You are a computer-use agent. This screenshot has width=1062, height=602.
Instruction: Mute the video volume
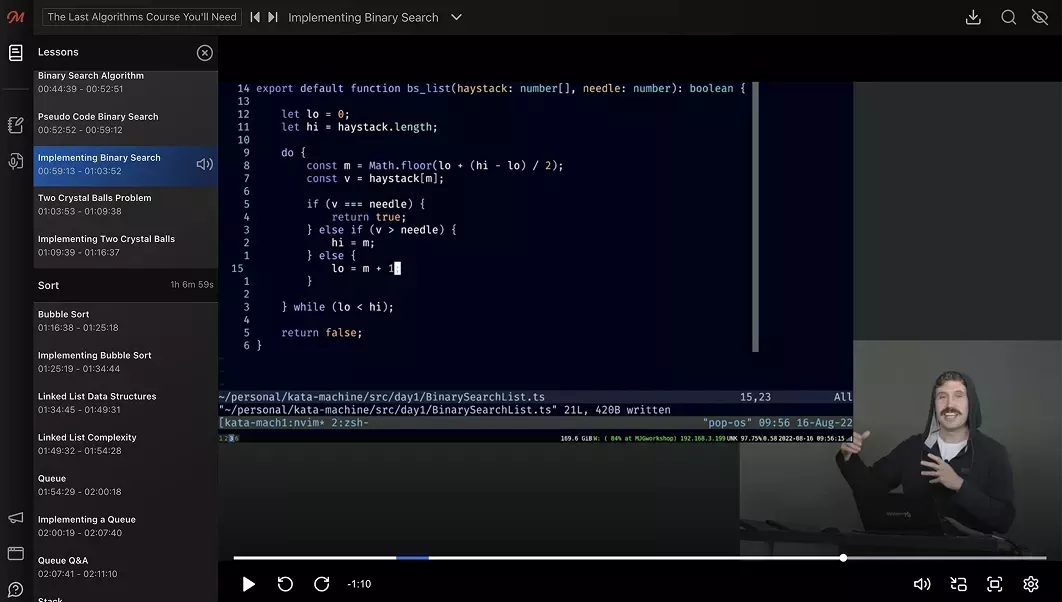921,583
